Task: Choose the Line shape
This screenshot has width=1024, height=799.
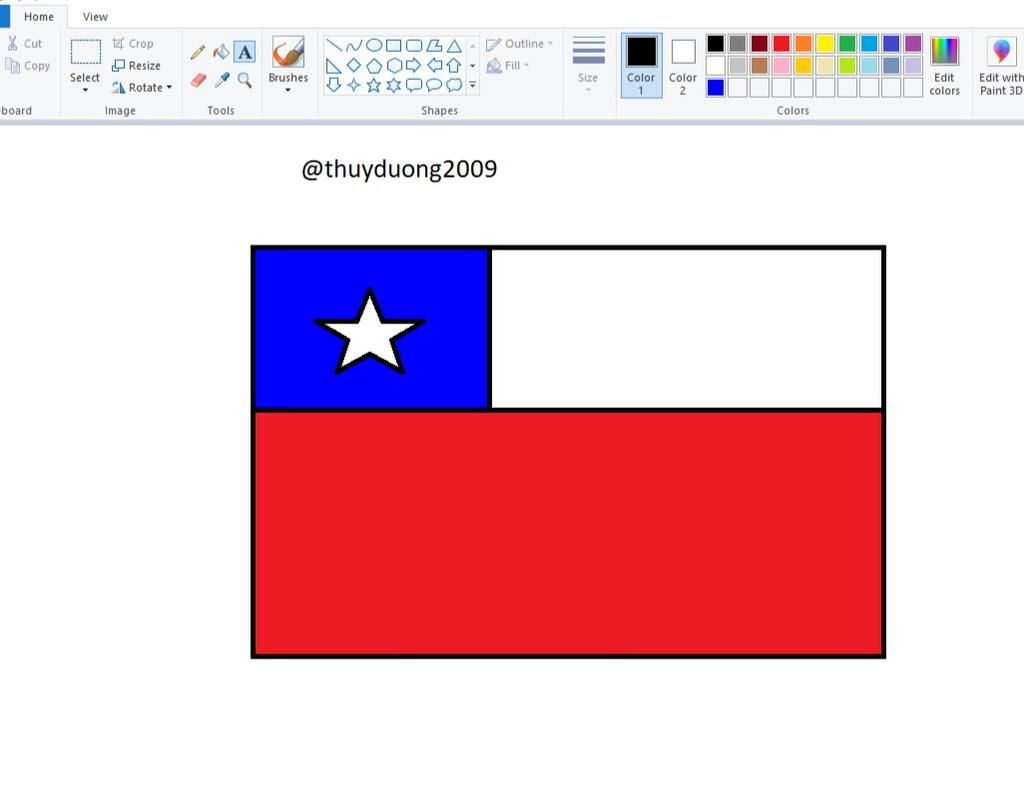Action: coord(334,45)
